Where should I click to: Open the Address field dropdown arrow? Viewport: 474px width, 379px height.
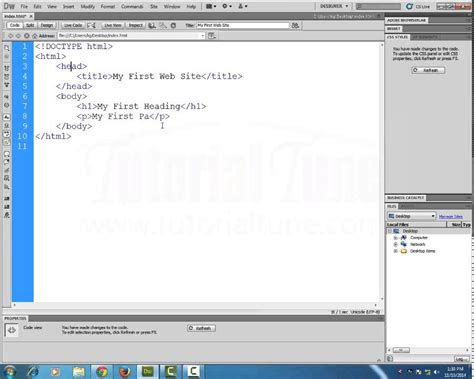(x=203, y=36)
